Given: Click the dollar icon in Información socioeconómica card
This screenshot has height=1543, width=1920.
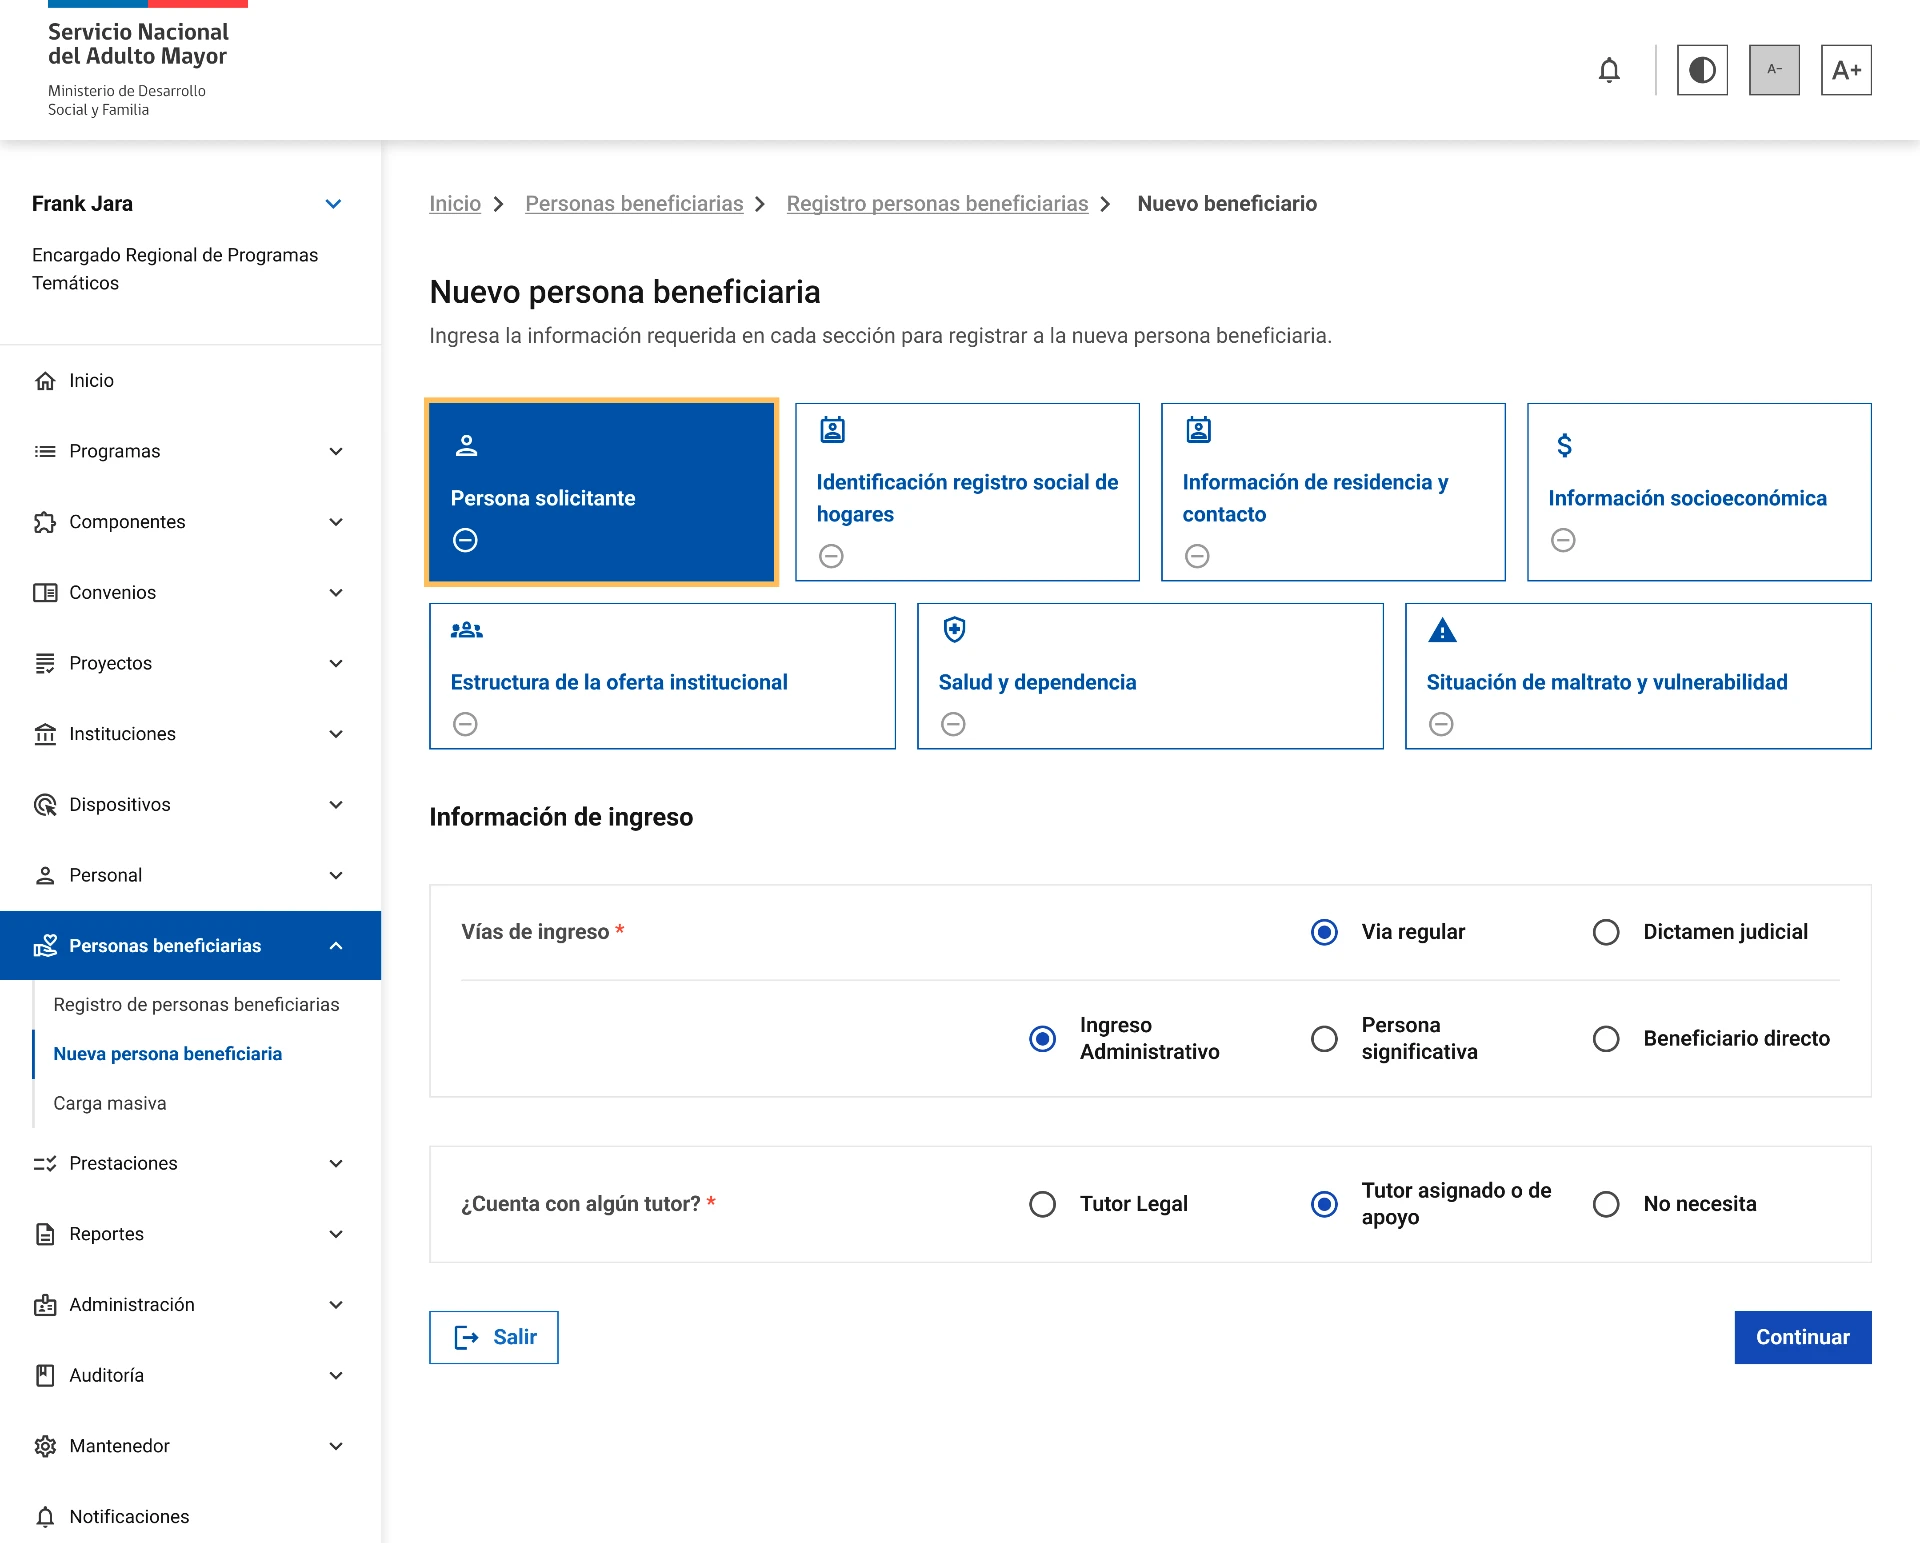Looking at the screenshot, I should pyautogui.click(x=1564, y=445).
